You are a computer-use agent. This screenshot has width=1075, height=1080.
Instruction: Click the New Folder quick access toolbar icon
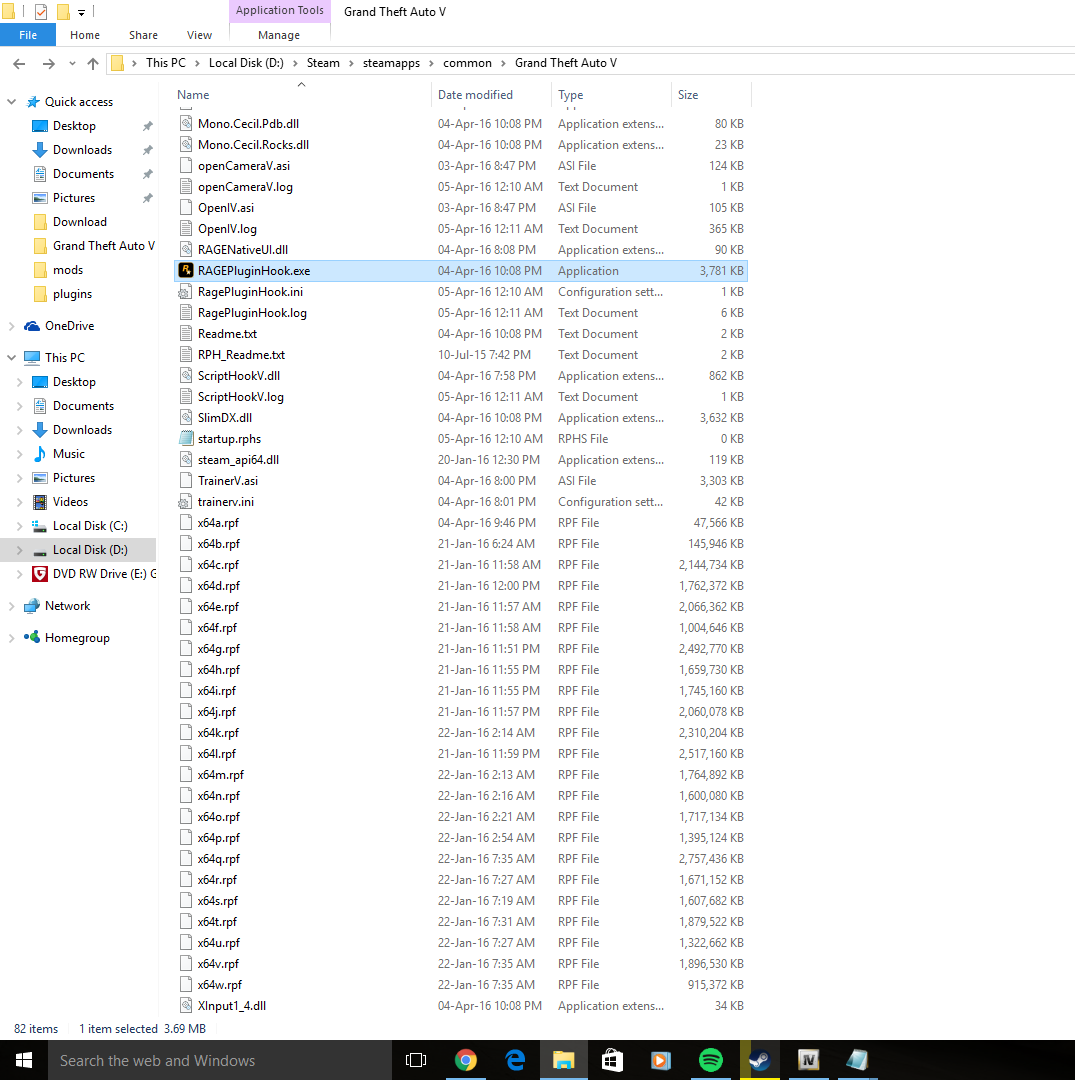(x=63, y=12)
